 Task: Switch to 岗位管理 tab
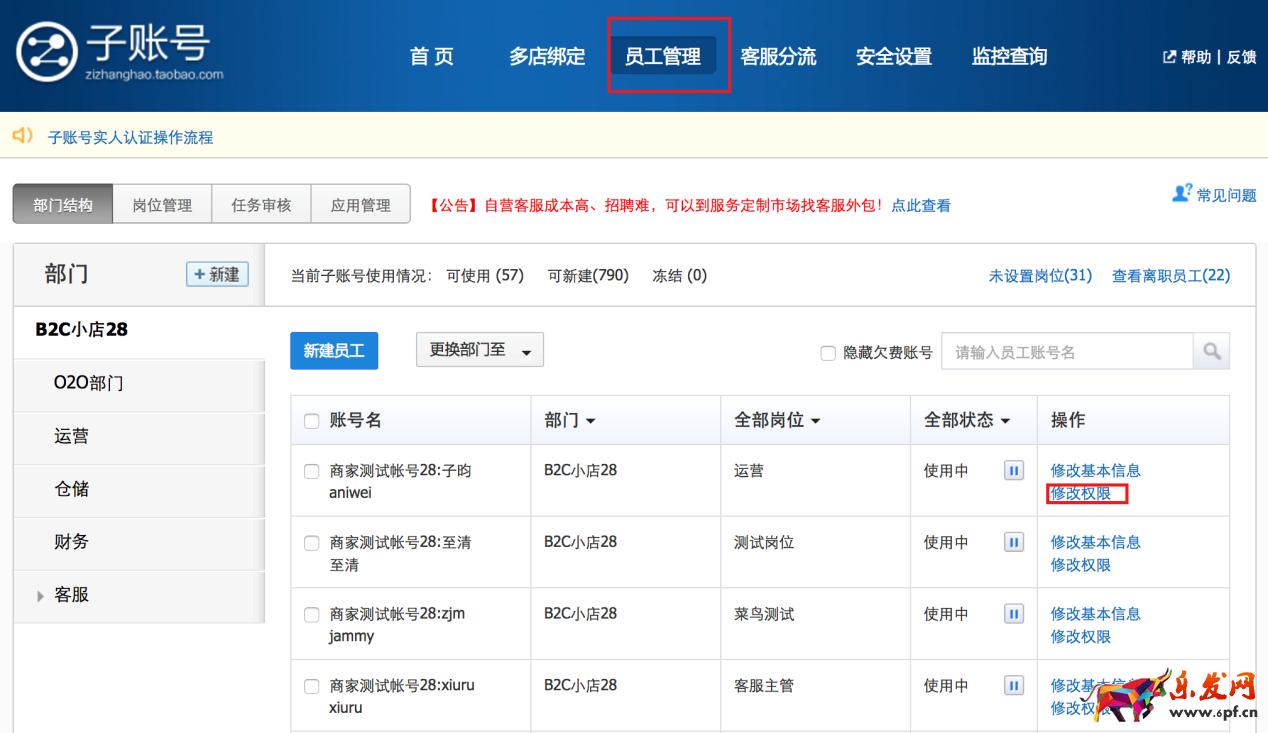point(162,204)
